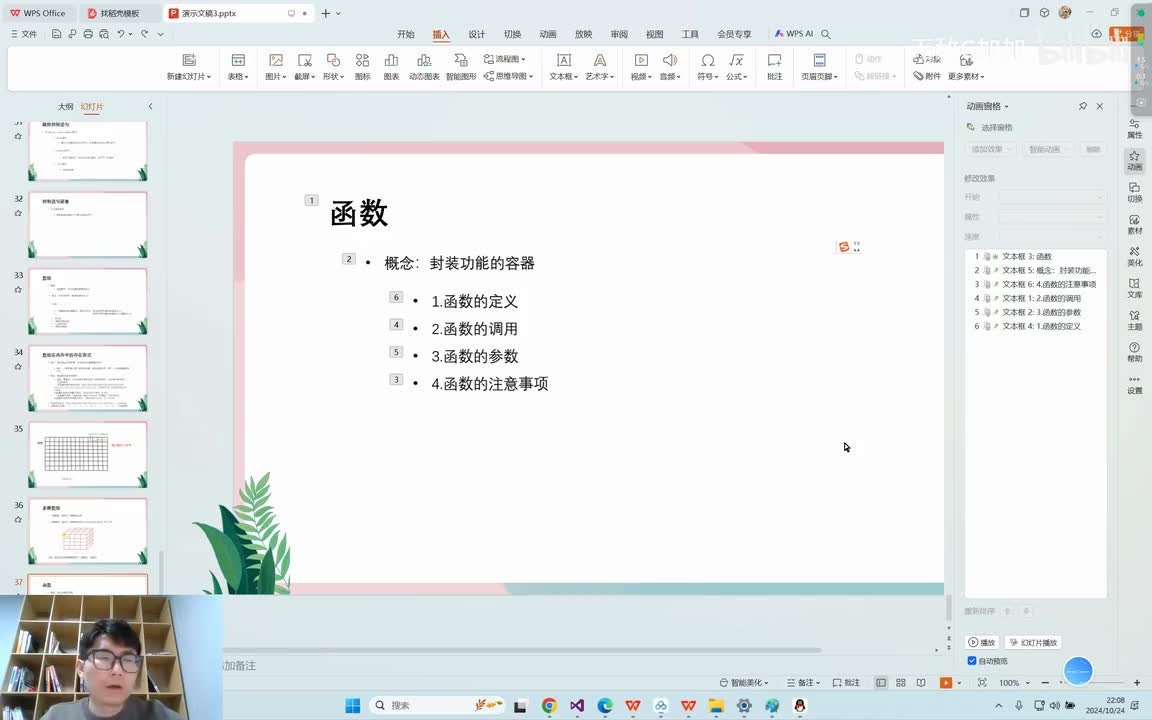
Task: Add a comment with 批注 ribbon icon
Action: pyautogui.click(x=774, y=60)
